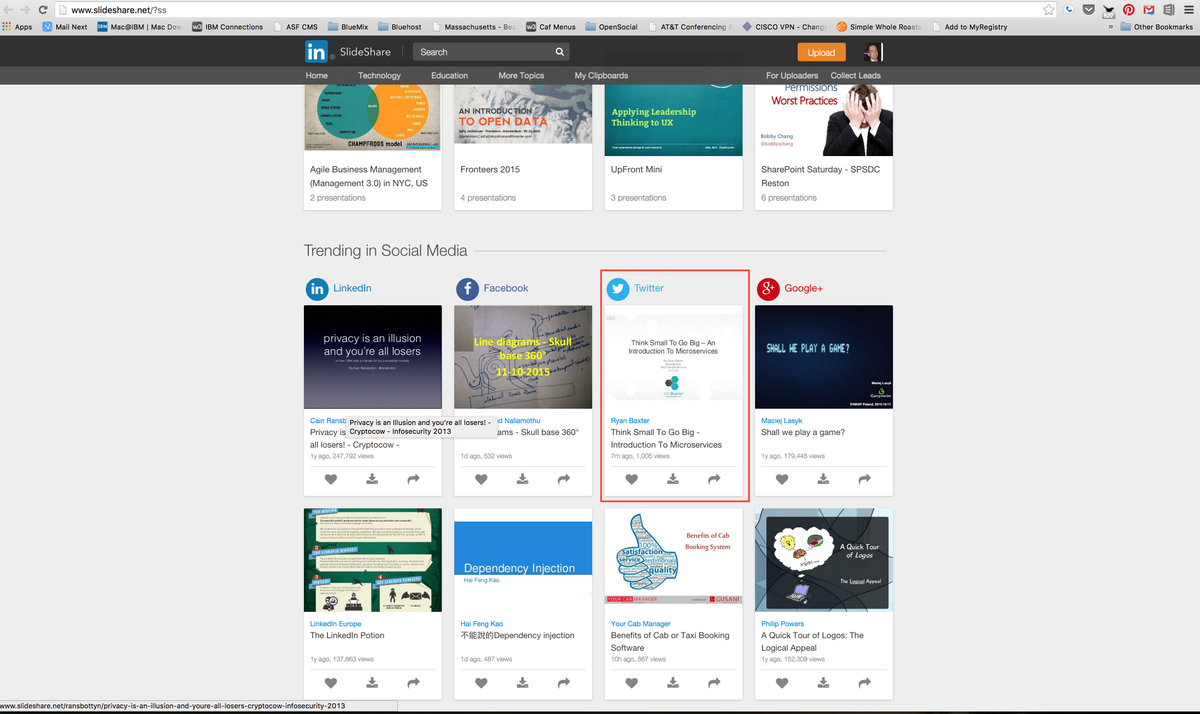The width and height of the screenshot is (1200, 714).
Task: Like the Privacy is an illusion slideshow
Action: coord(331,479)
